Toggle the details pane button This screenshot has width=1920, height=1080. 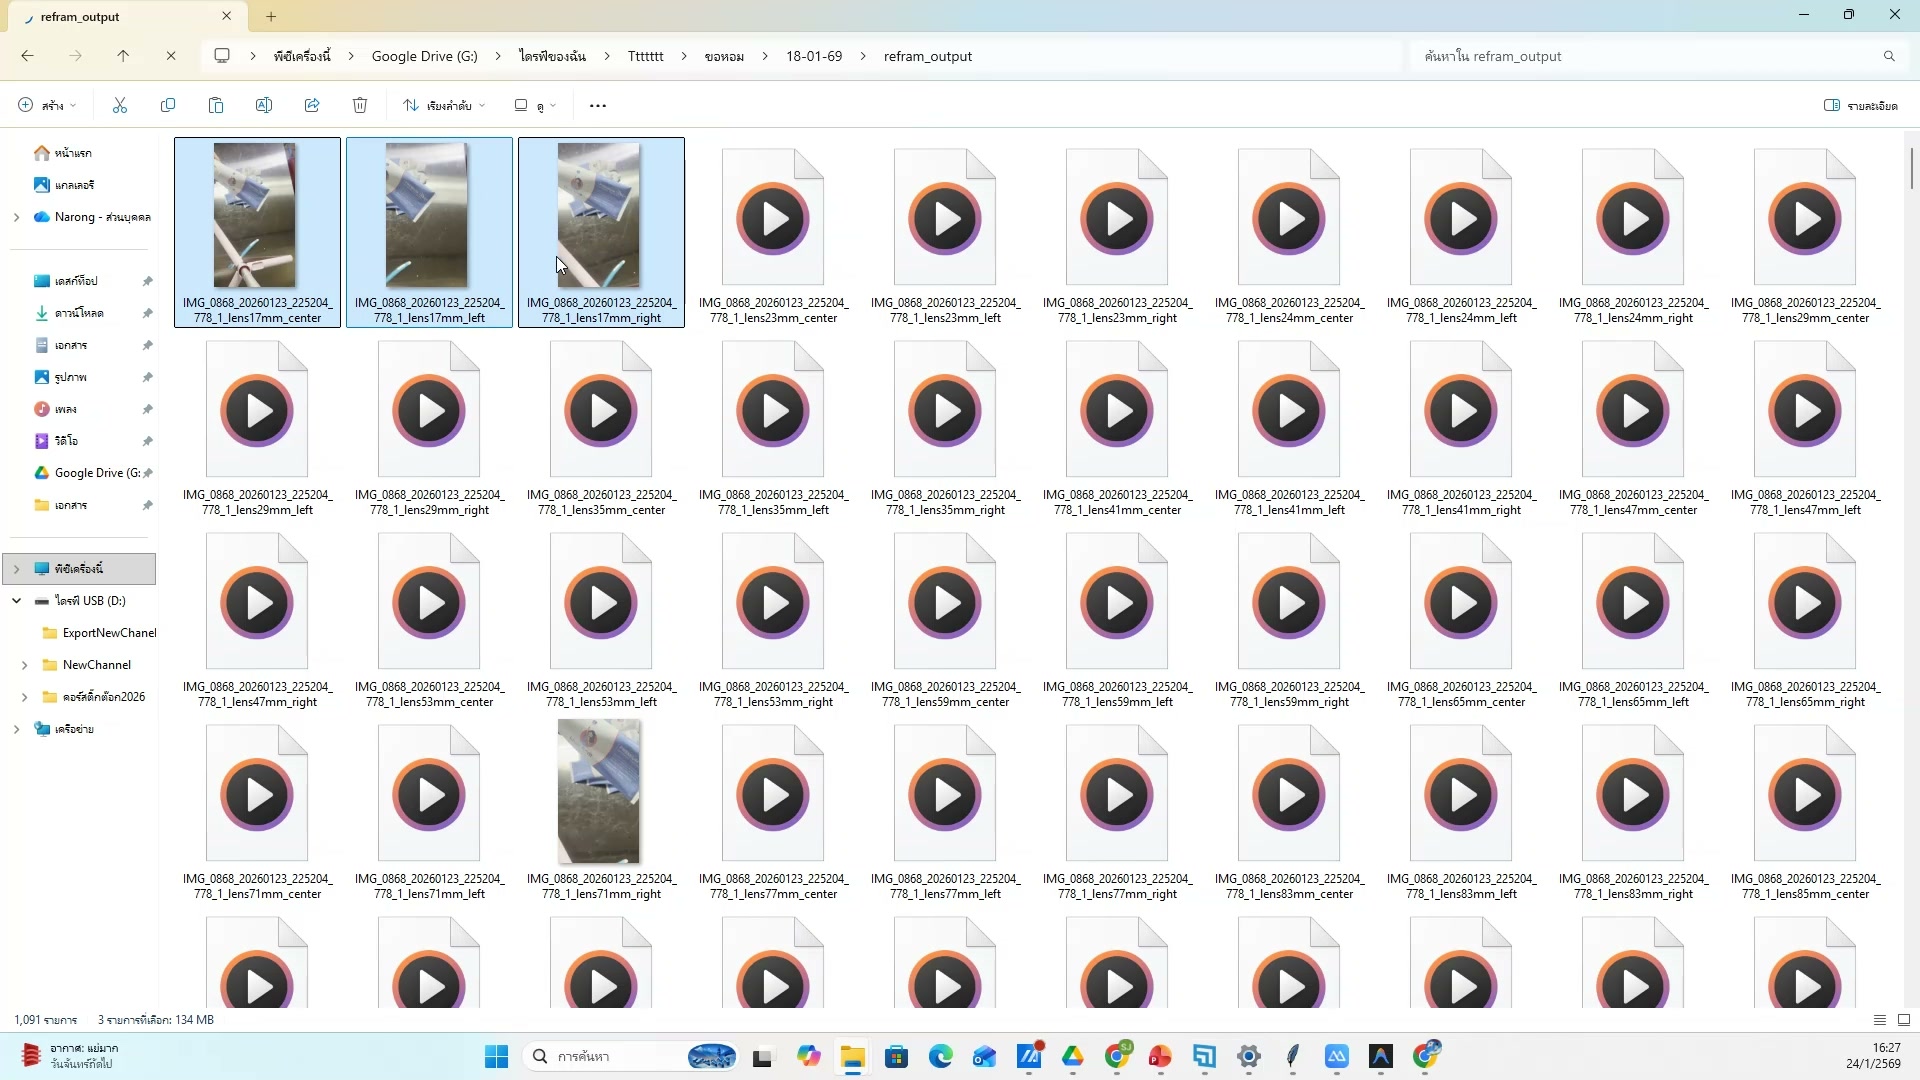pos(1860,105)
